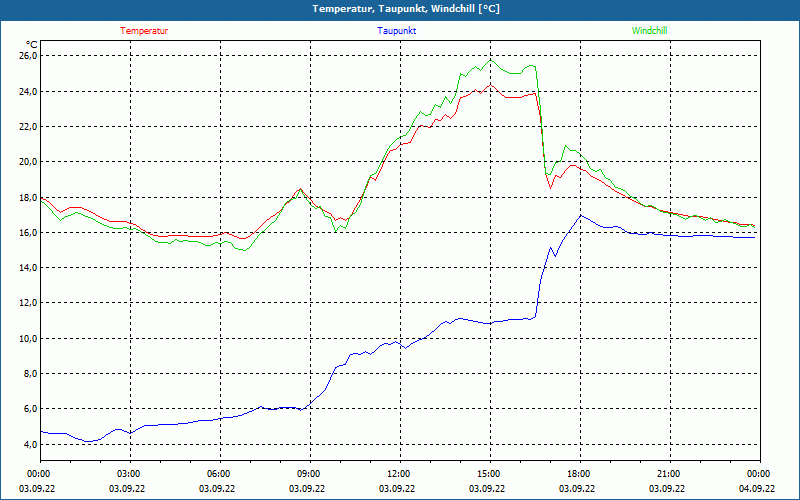Click the "12,0" y-axis value
This screenshot has width=800, height=500.
click(x=28, y=303)
